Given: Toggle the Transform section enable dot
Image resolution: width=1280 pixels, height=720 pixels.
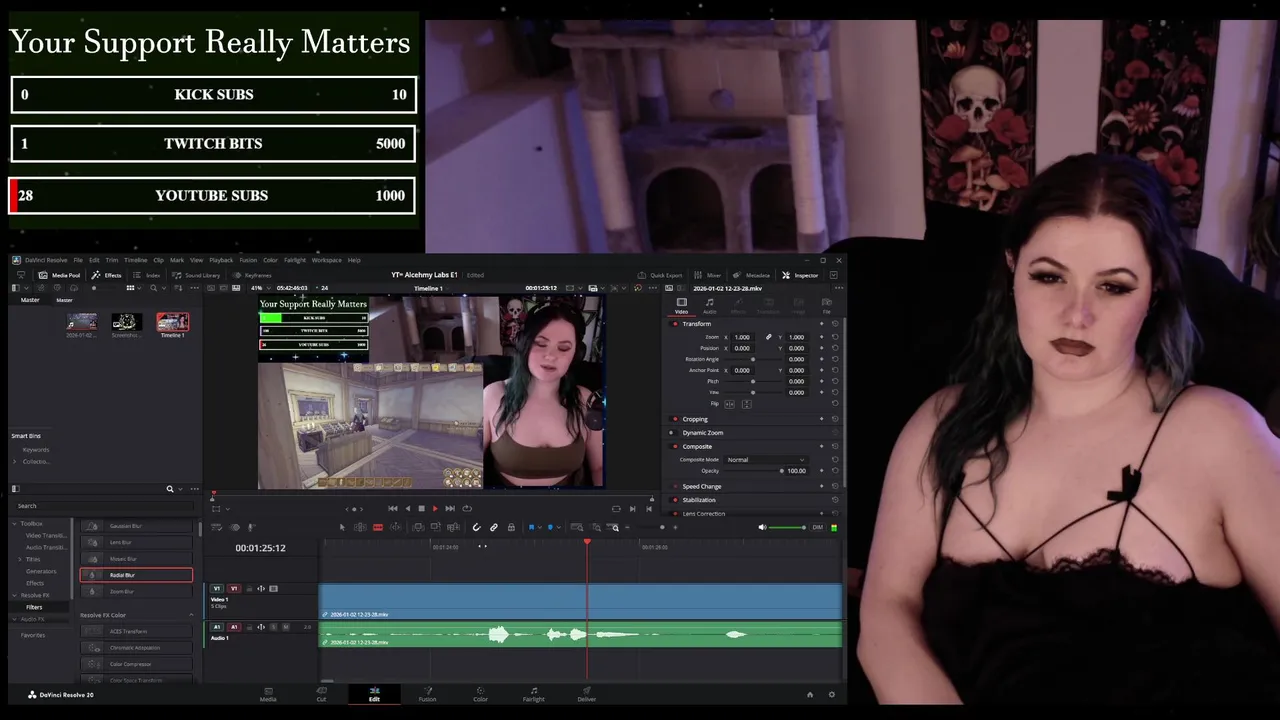Looking at the screenshot, I should [675, 324].
